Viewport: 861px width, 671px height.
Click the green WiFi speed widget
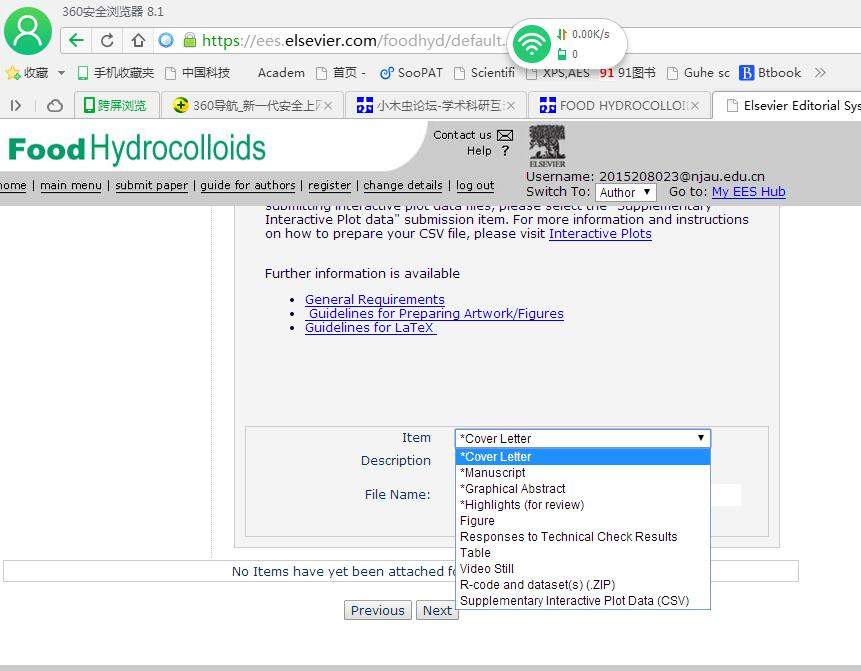tap(530, 44)
